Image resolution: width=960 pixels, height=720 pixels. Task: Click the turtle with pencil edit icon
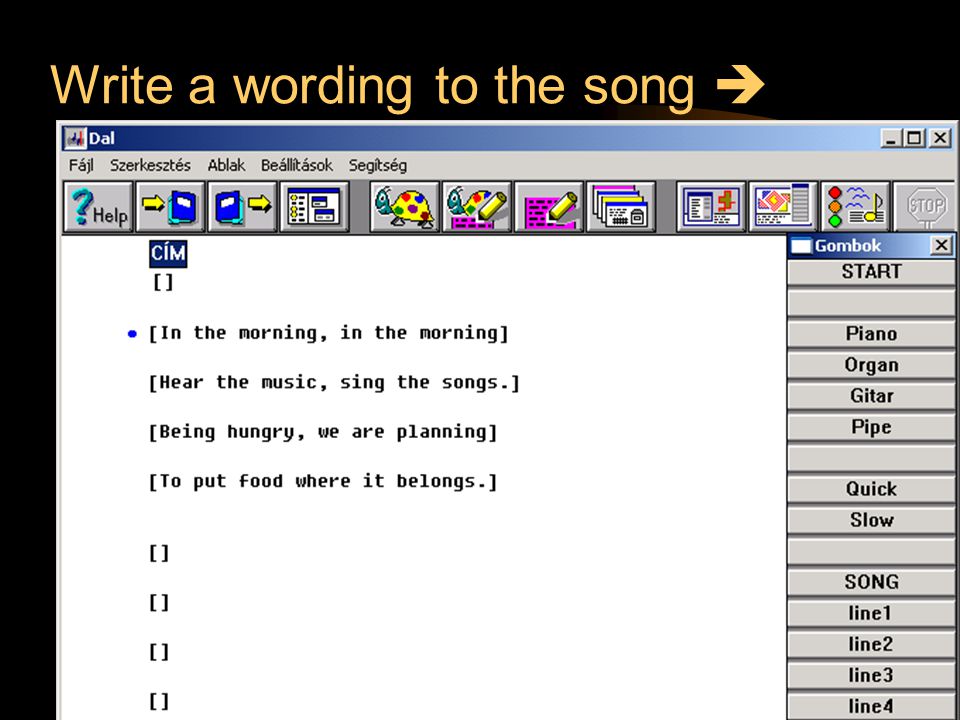pyautogui.click(x=476, y=207)
